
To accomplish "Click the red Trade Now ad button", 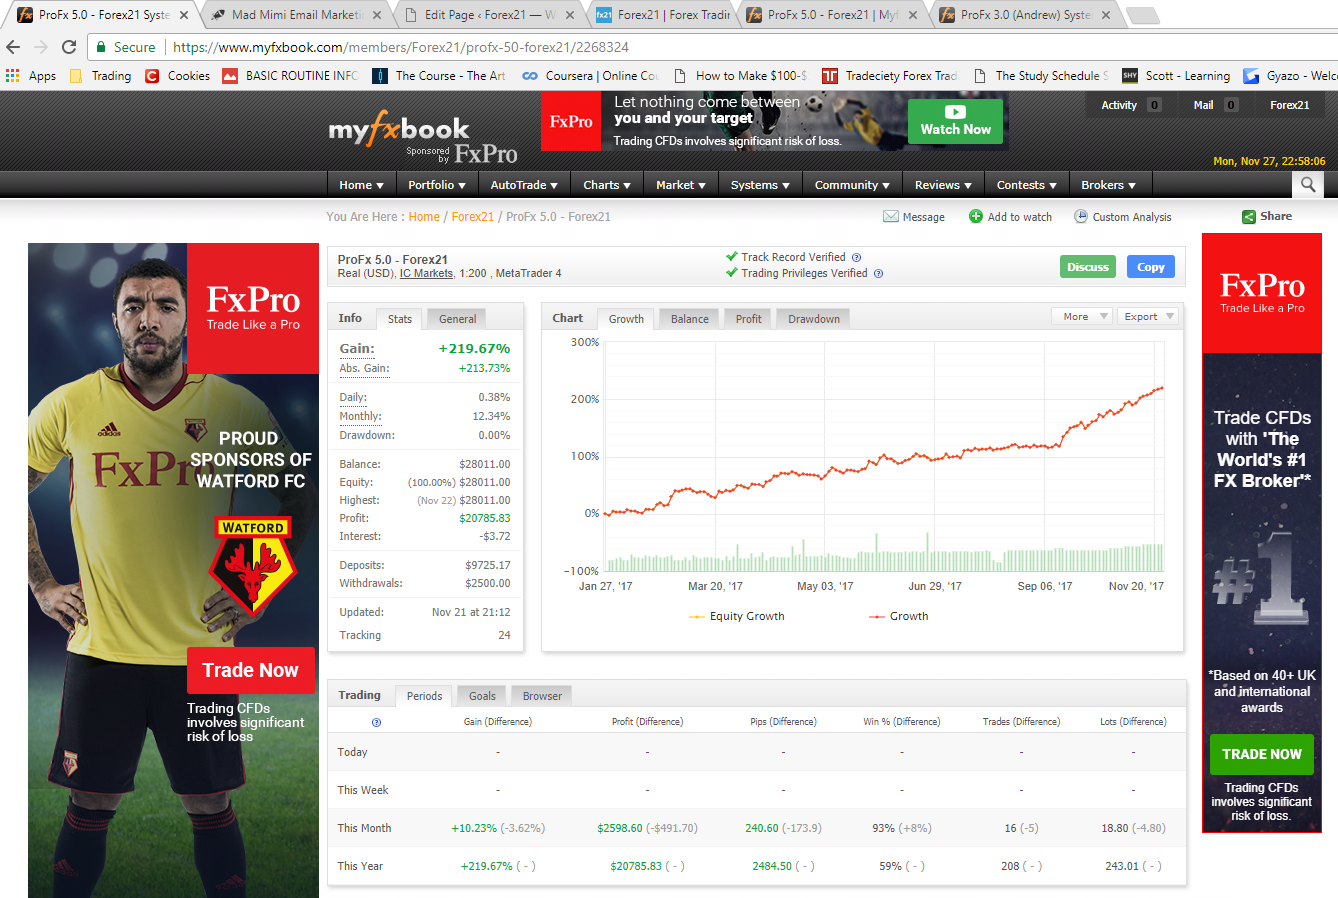I will tap(251, 670).
